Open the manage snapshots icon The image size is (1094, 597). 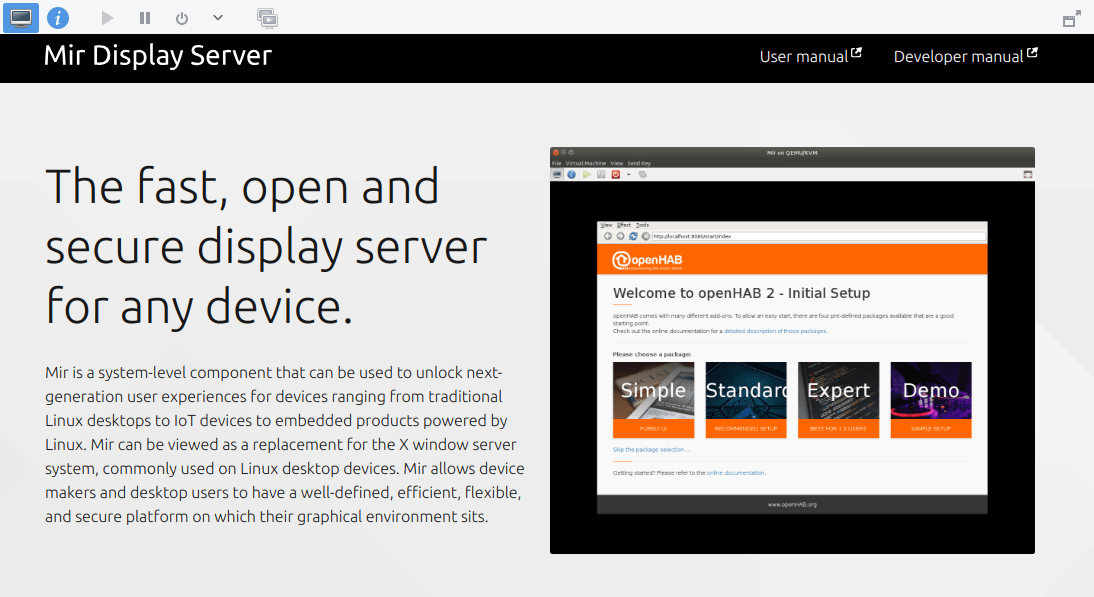267,18
